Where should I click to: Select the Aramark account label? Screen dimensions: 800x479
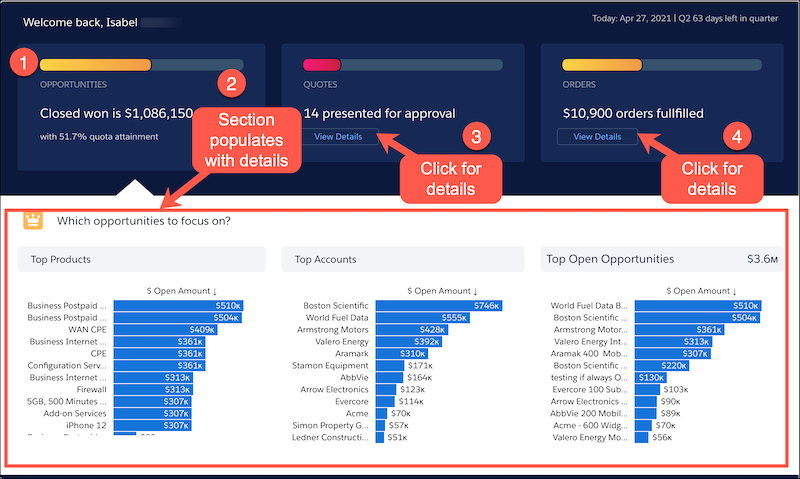click(352, 354)
